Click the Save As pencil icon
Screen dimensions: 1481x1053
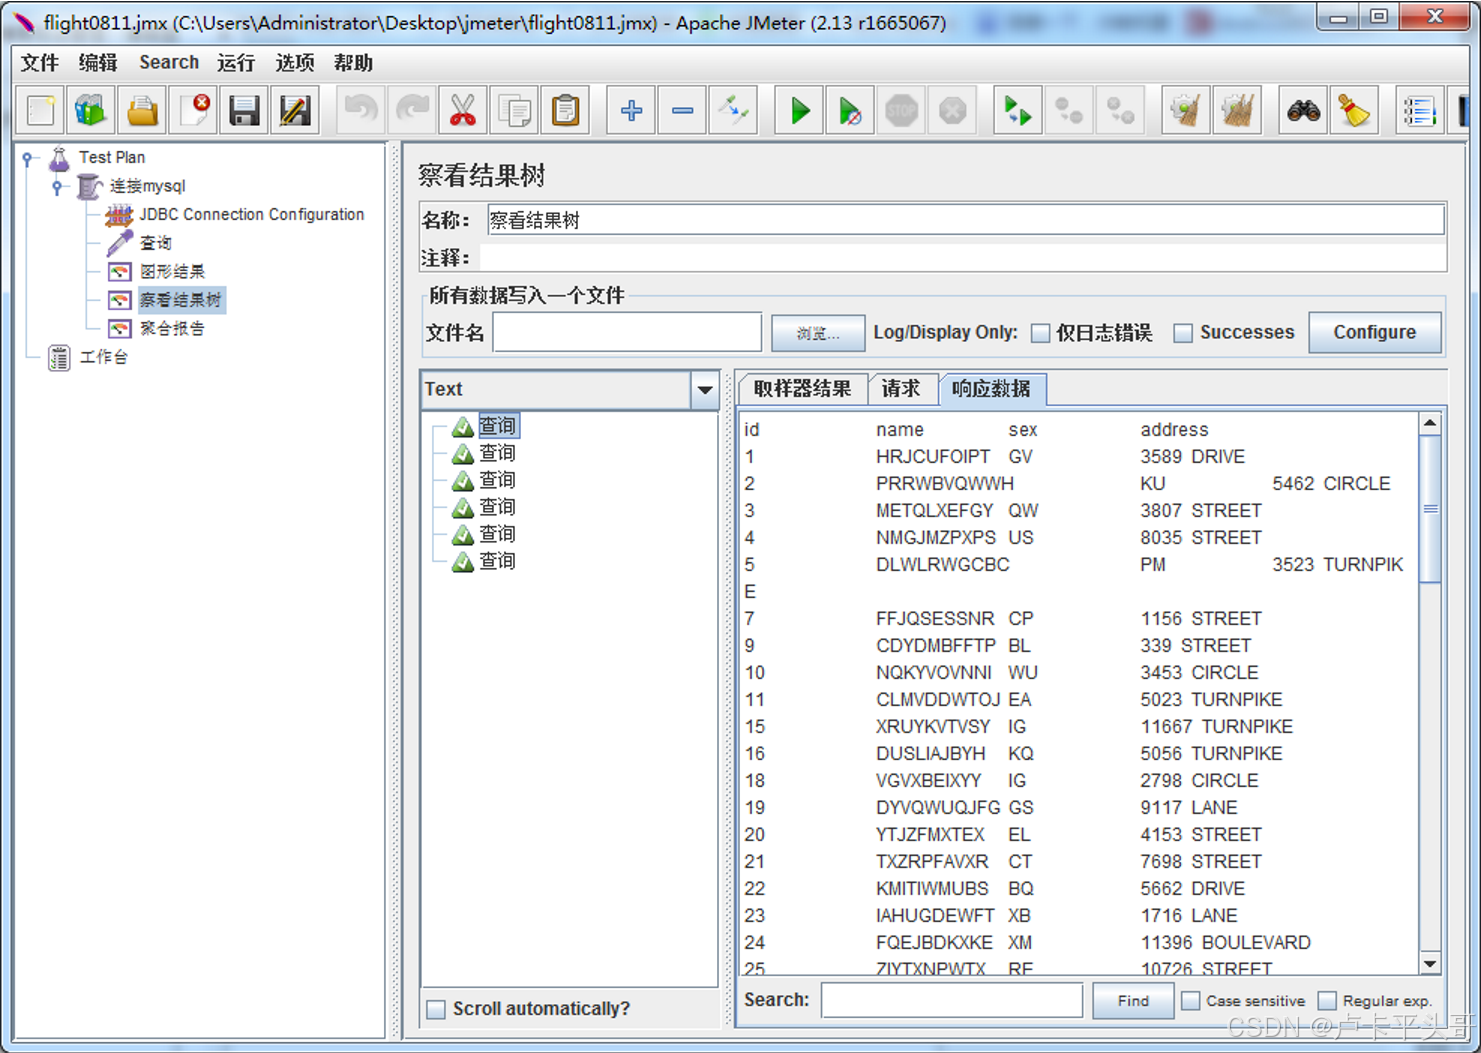295,110
